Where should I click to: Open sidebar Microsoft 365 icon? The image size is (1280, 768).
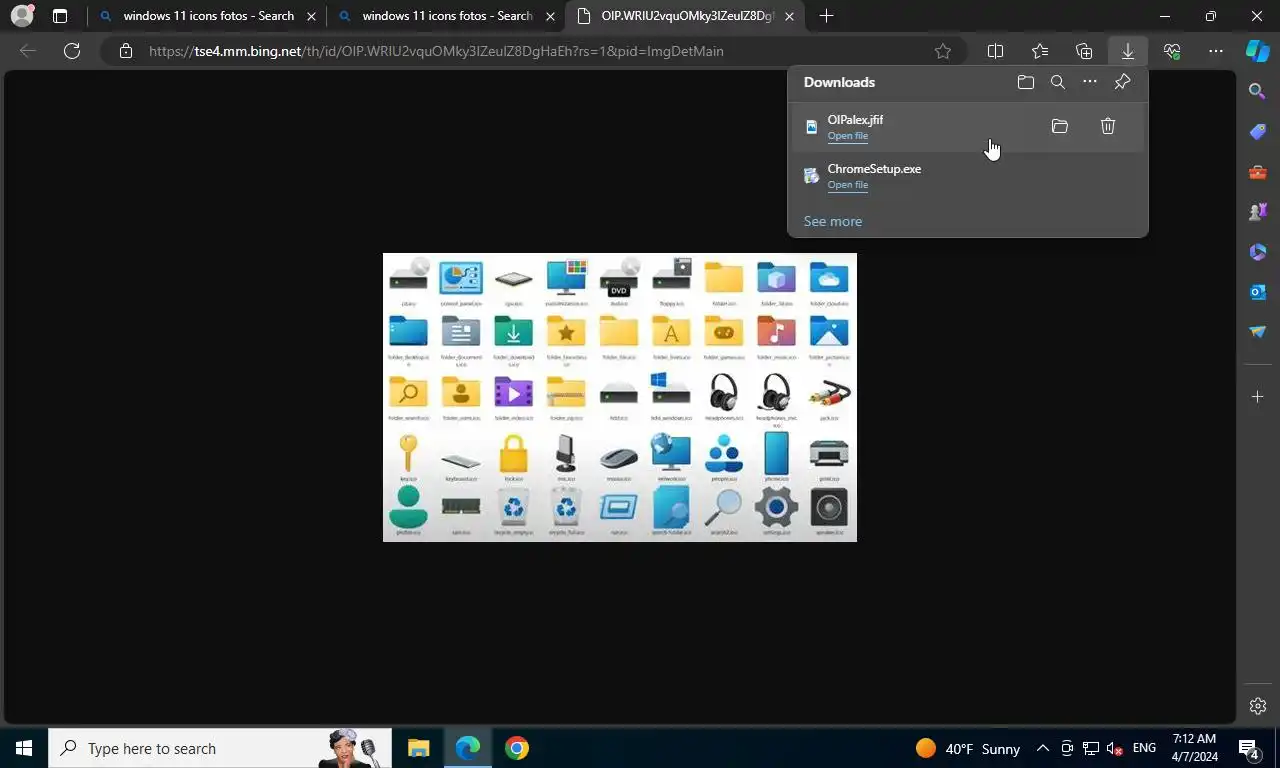tap(1258, 252)
